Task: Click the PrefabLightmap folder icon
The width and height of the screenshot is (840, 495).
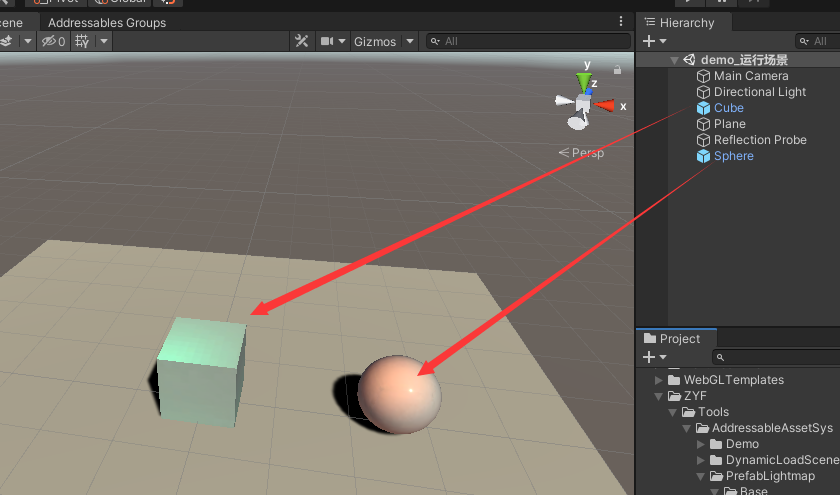Action: tap(716, 476)
